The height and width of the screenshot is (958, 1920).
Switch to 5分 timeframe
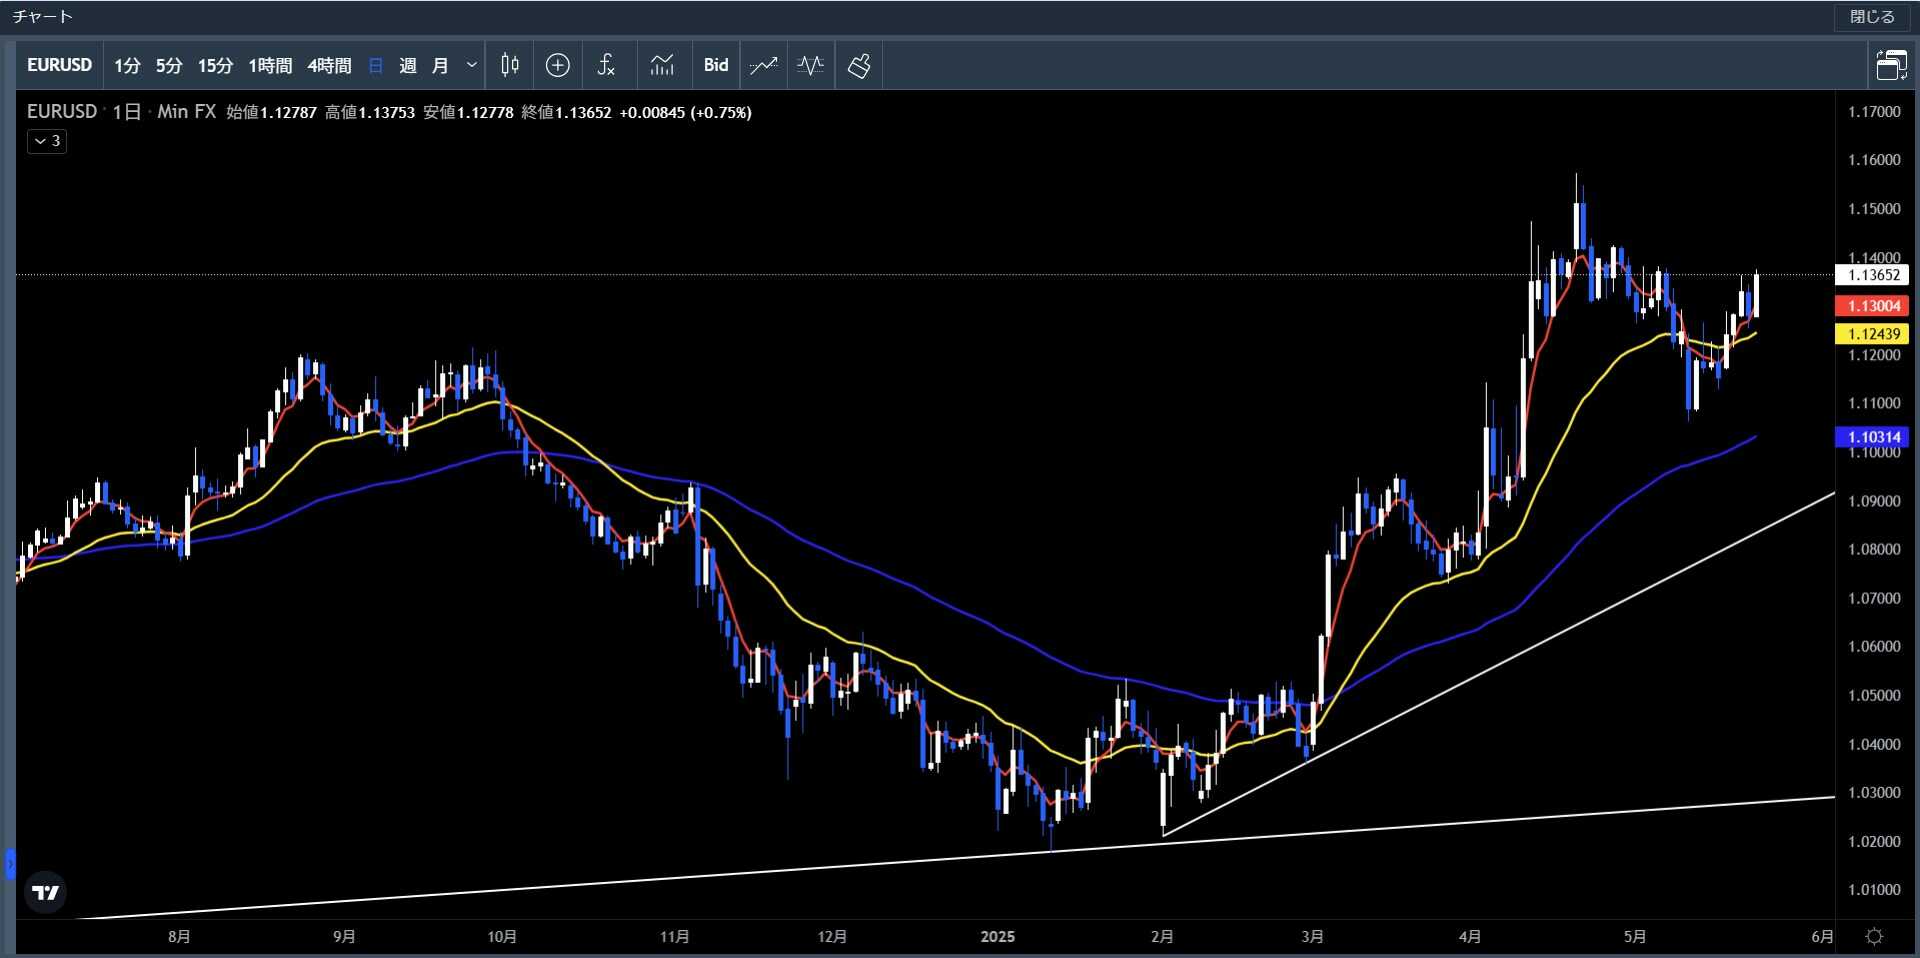[169, 65]
